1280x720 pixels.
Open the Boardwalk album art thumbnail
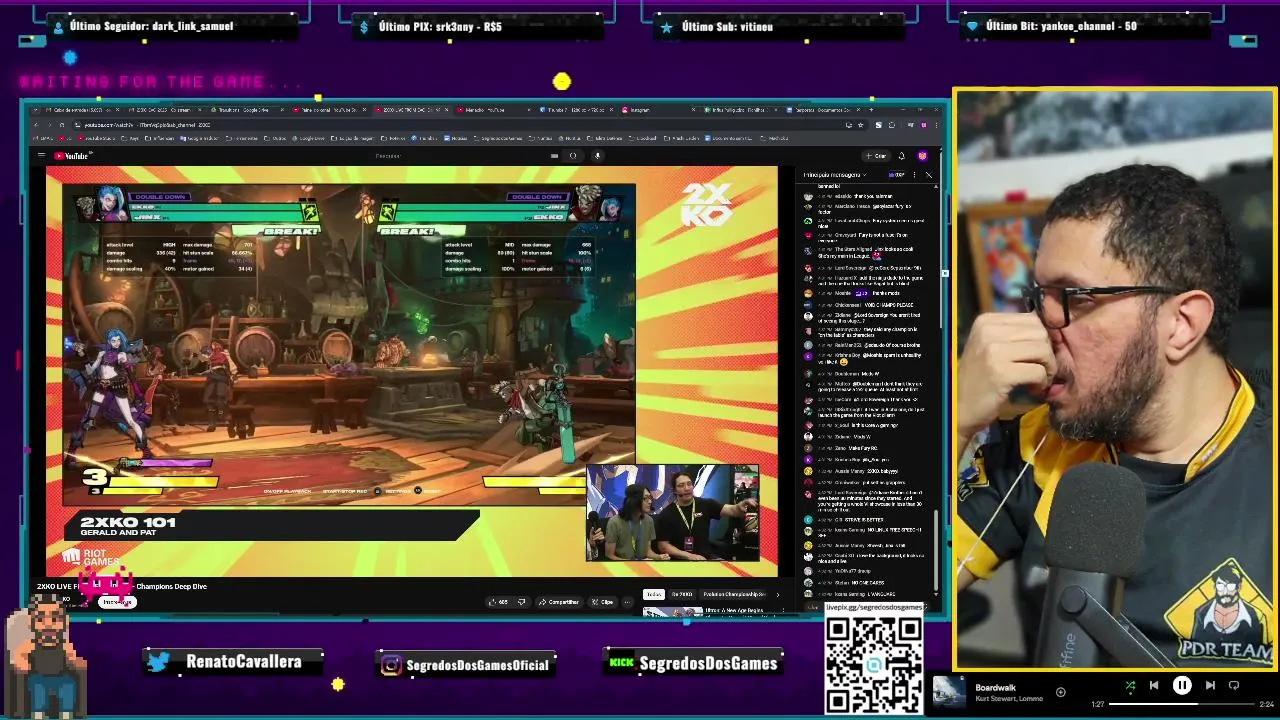point(949,692)
